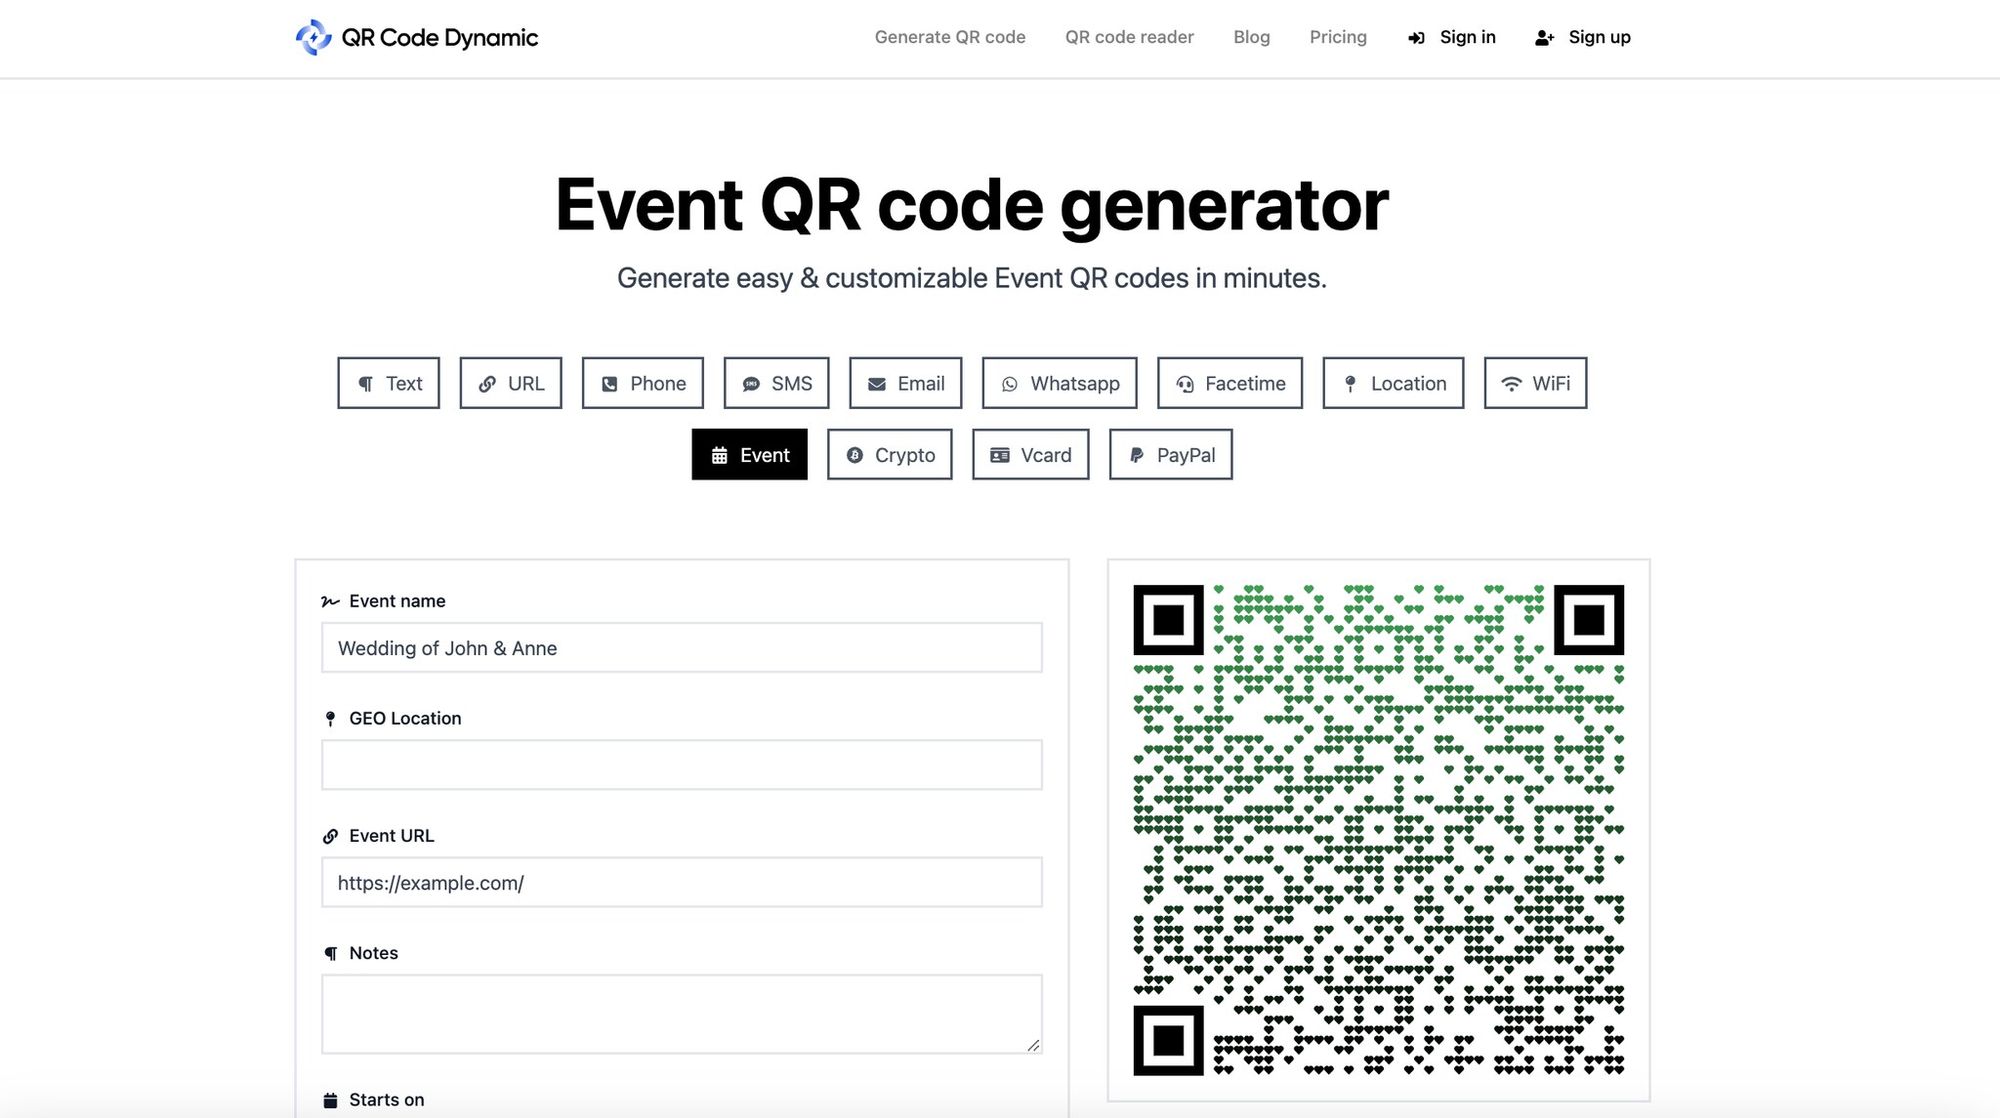Click Event name input field
2000x1118 pixels.
coord(680,647)
